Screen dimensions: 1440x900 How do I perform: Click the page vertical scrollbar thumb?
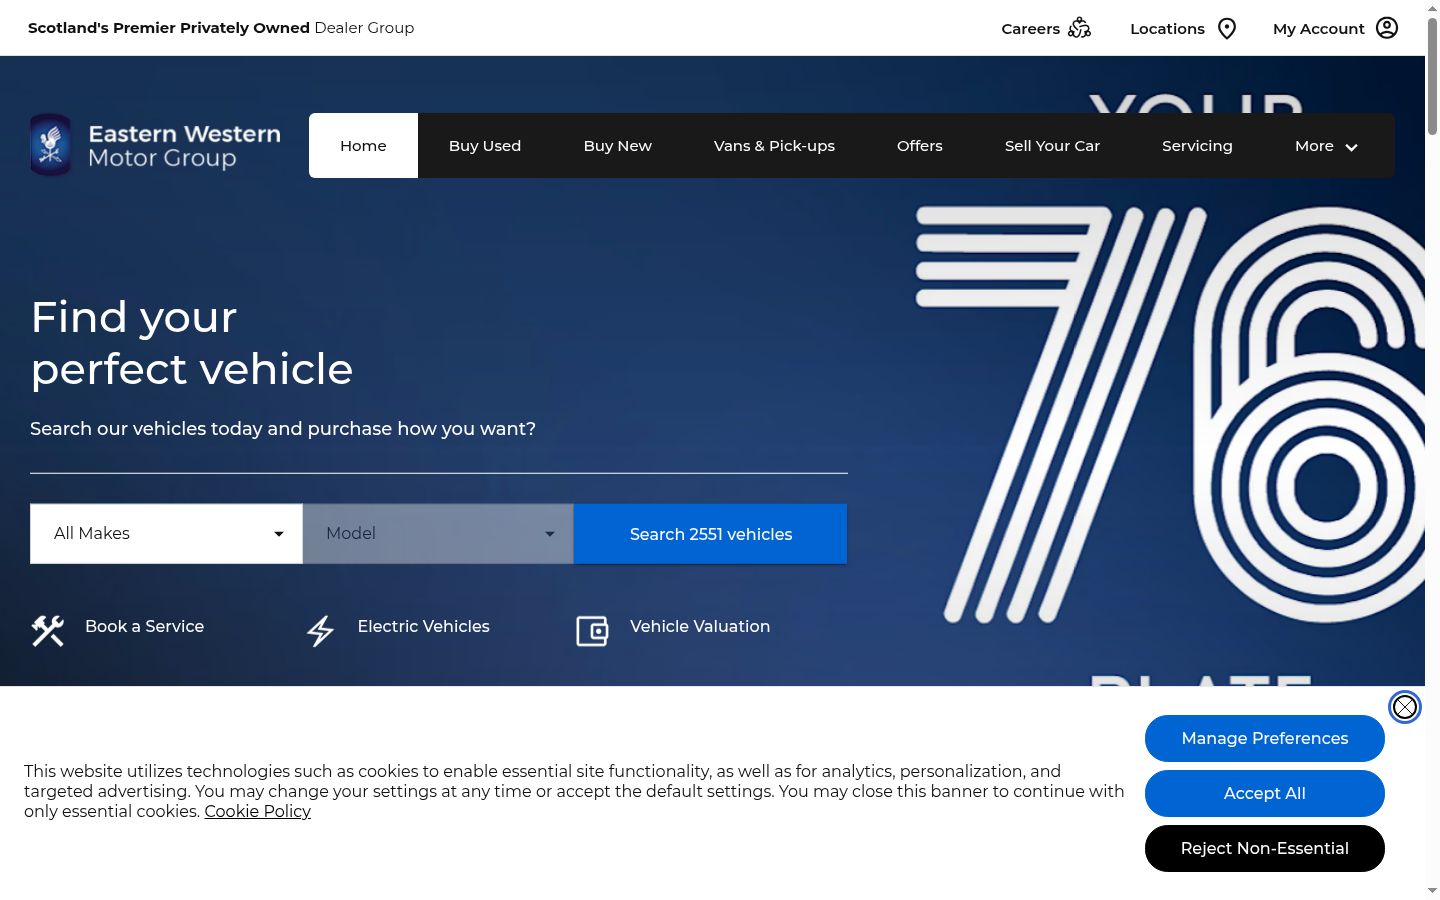click(x=1432, y=75)
